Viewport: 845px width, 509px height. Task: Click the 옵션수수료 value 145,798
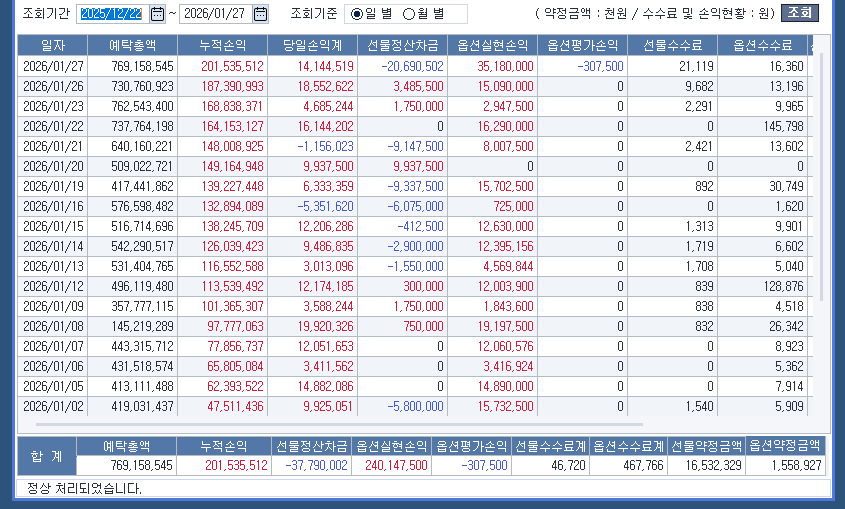[x=784, y=126]
